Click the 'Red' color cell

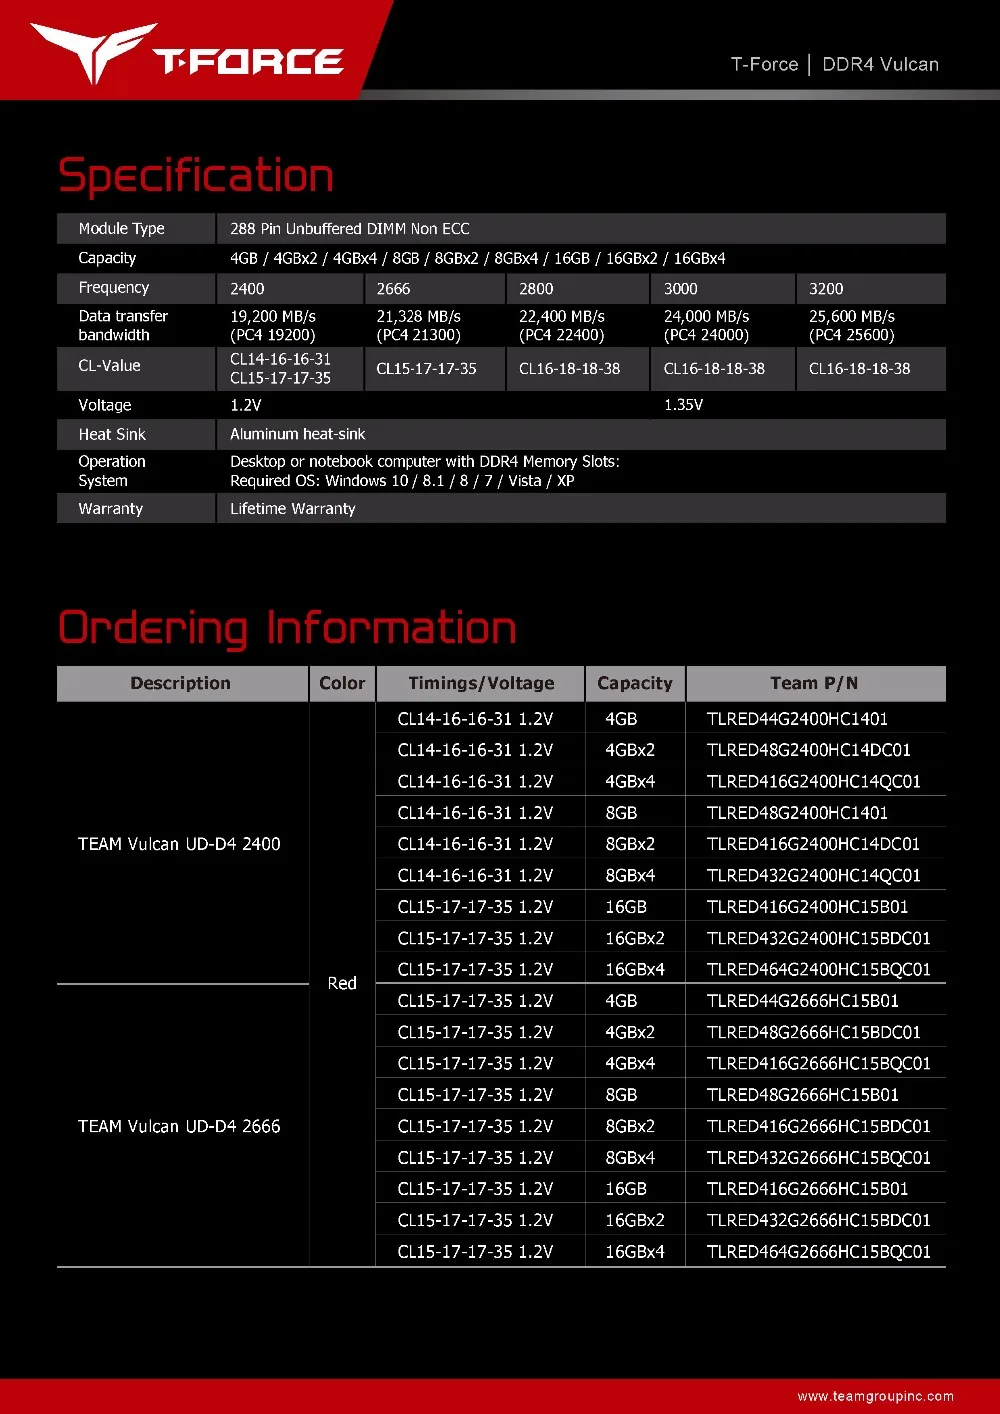point(342,983)
